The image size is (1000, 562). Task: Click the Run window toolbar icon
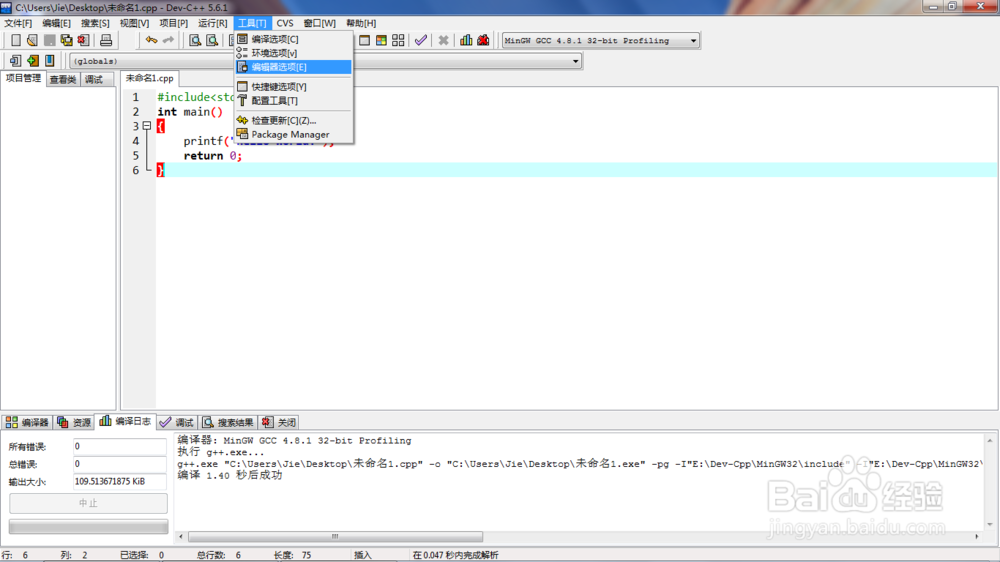click(x=364, y=40)
